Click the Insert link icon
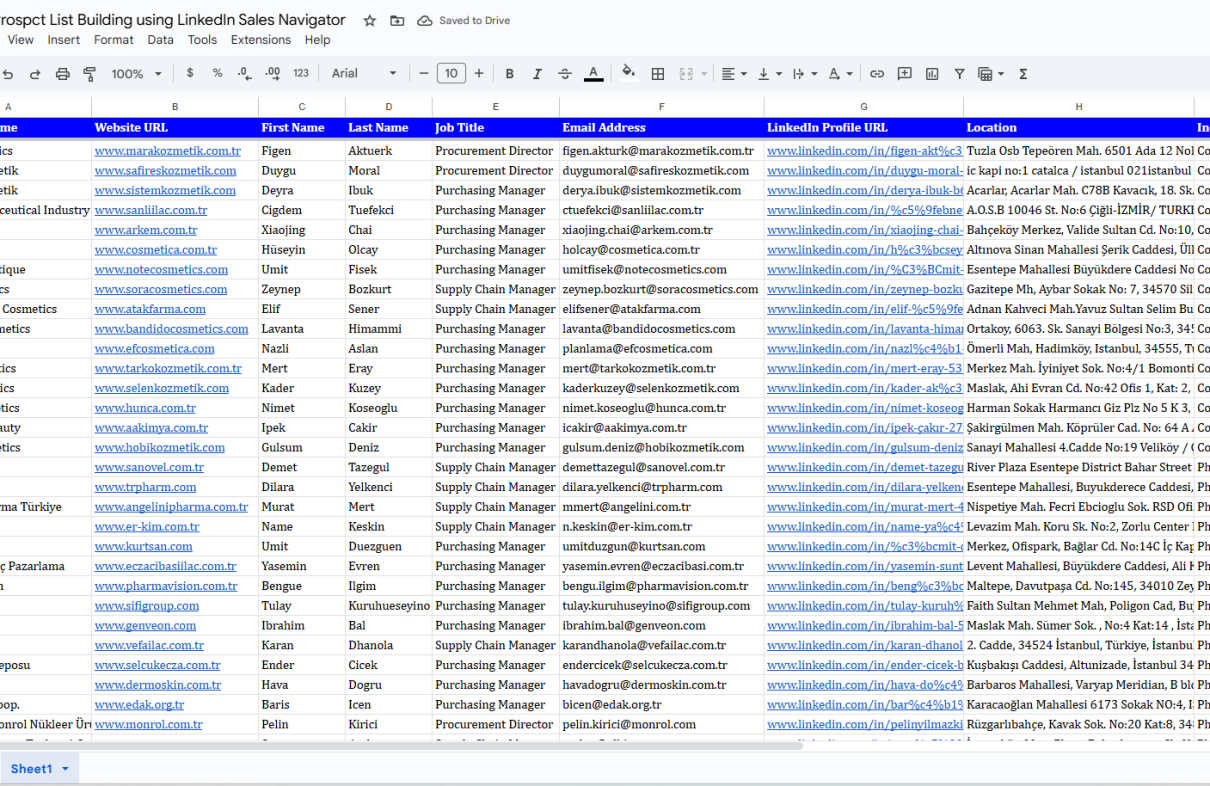1210x786 pixels. (877, 74)
